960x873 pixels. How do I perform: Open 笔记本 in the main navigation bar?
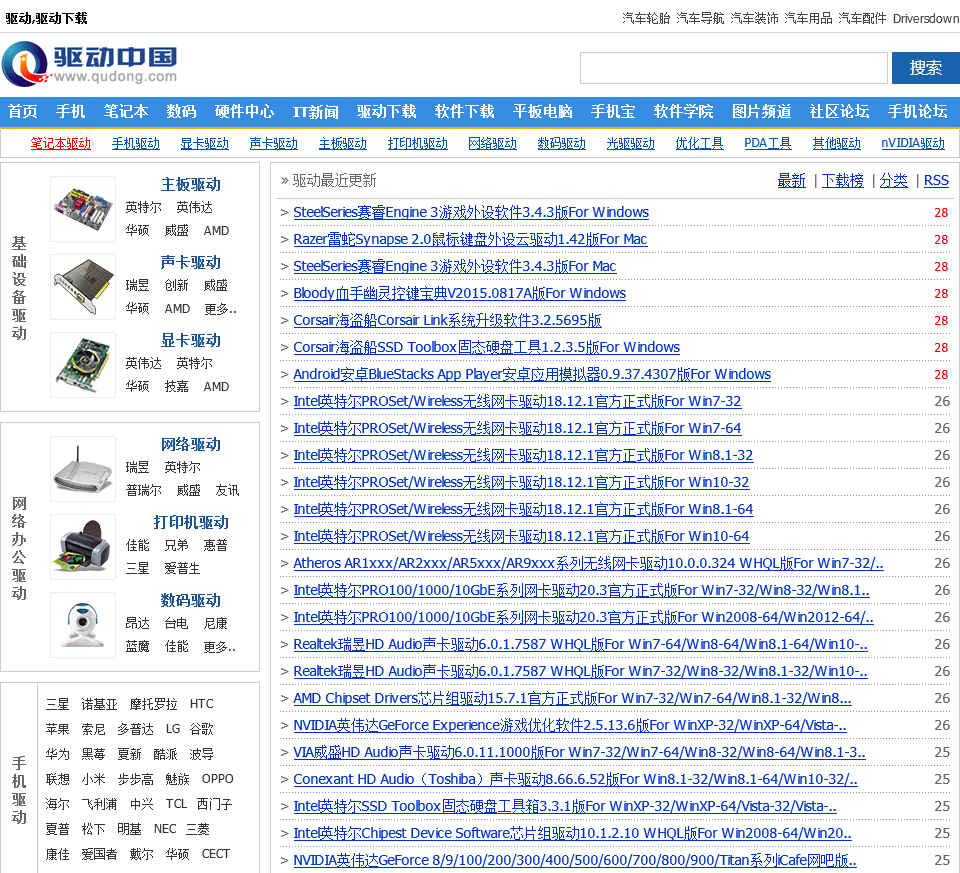(x=126, y=111)
